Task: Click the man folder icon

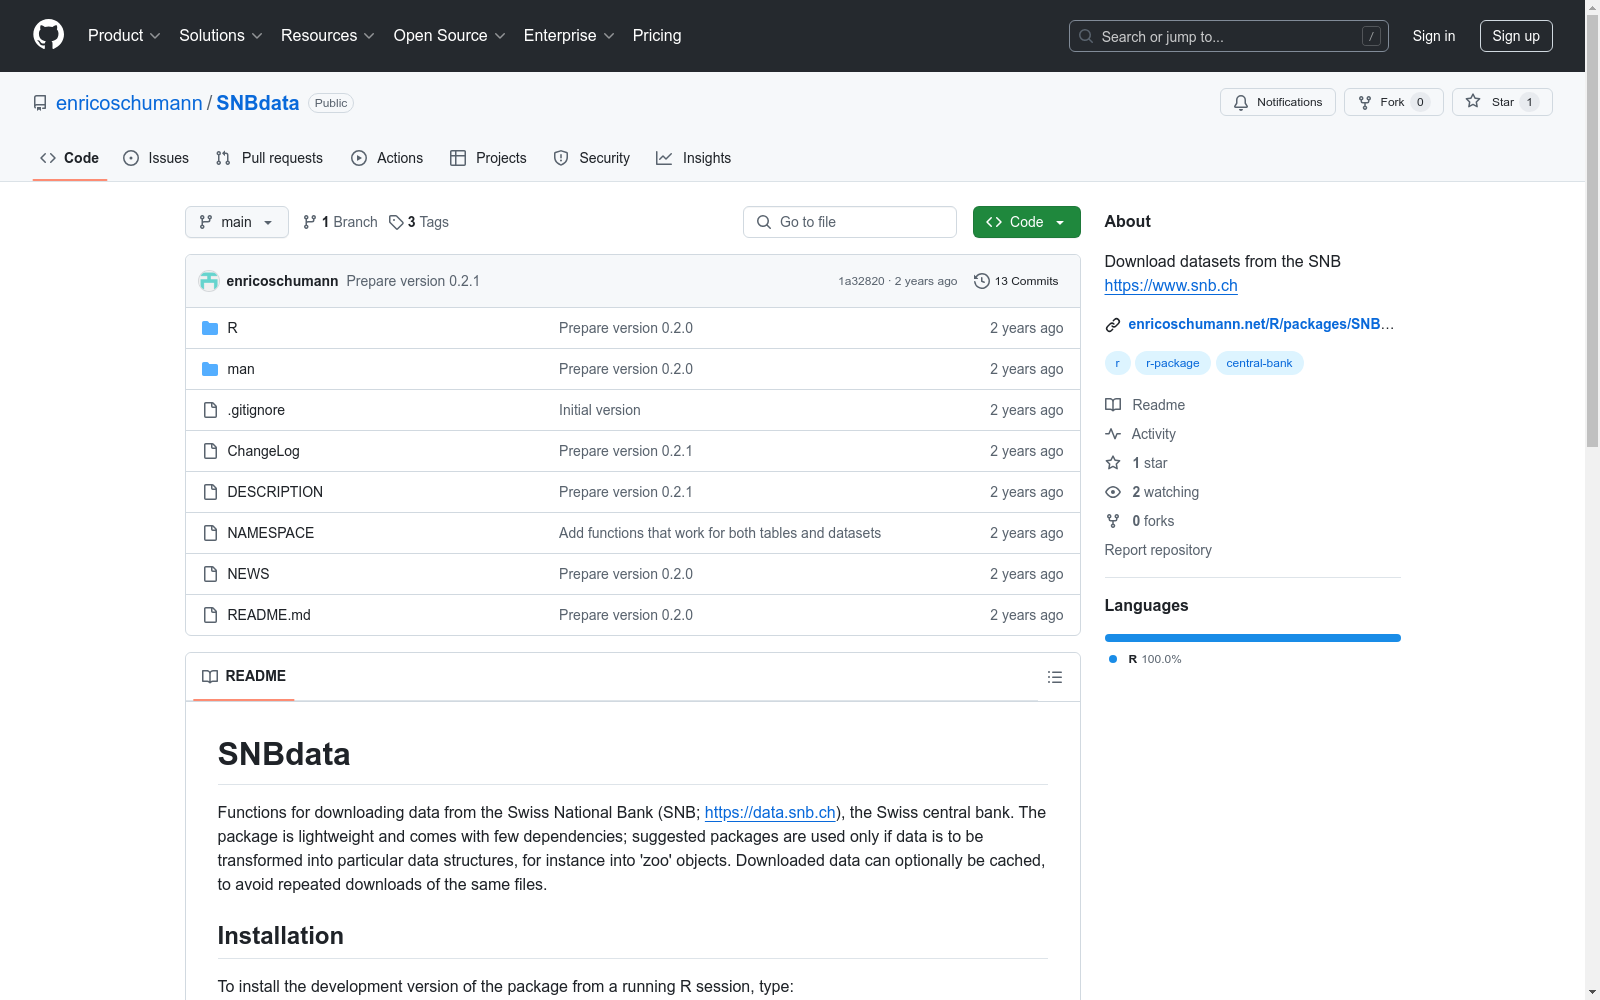Action: click(x=210, y=369)
